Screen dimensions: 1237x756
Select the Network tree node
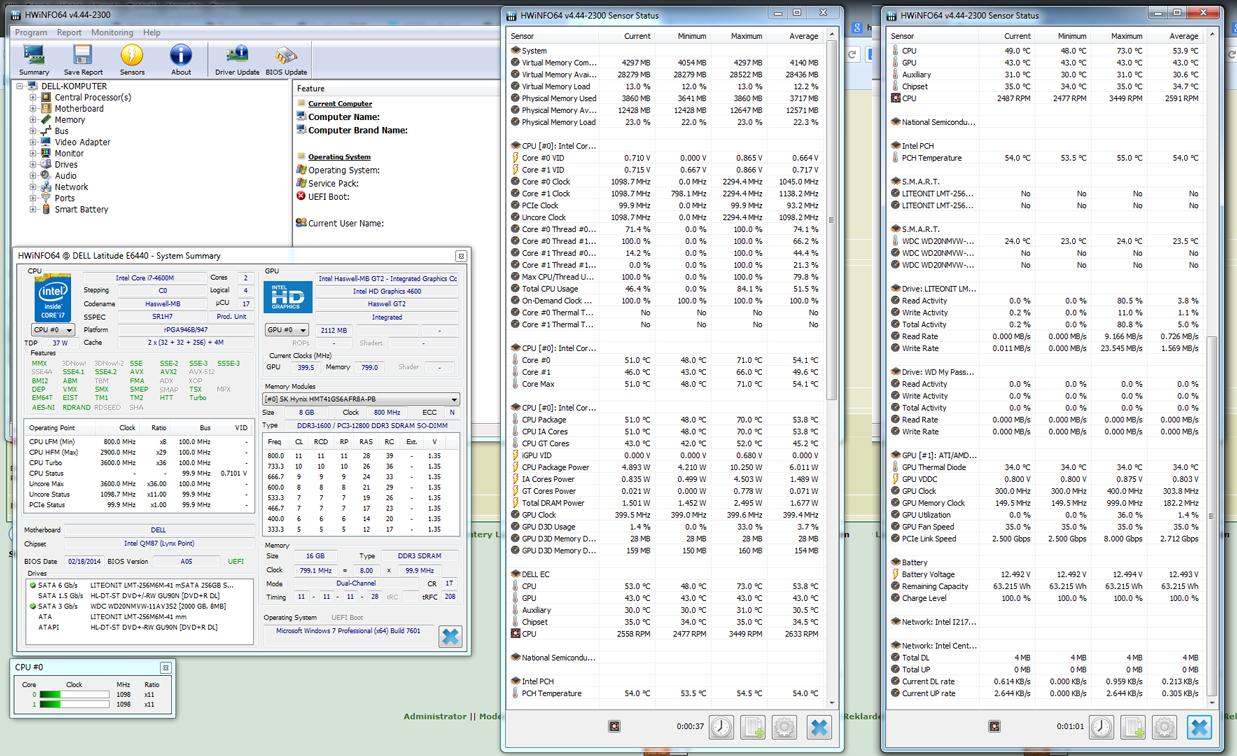(71, 187)
